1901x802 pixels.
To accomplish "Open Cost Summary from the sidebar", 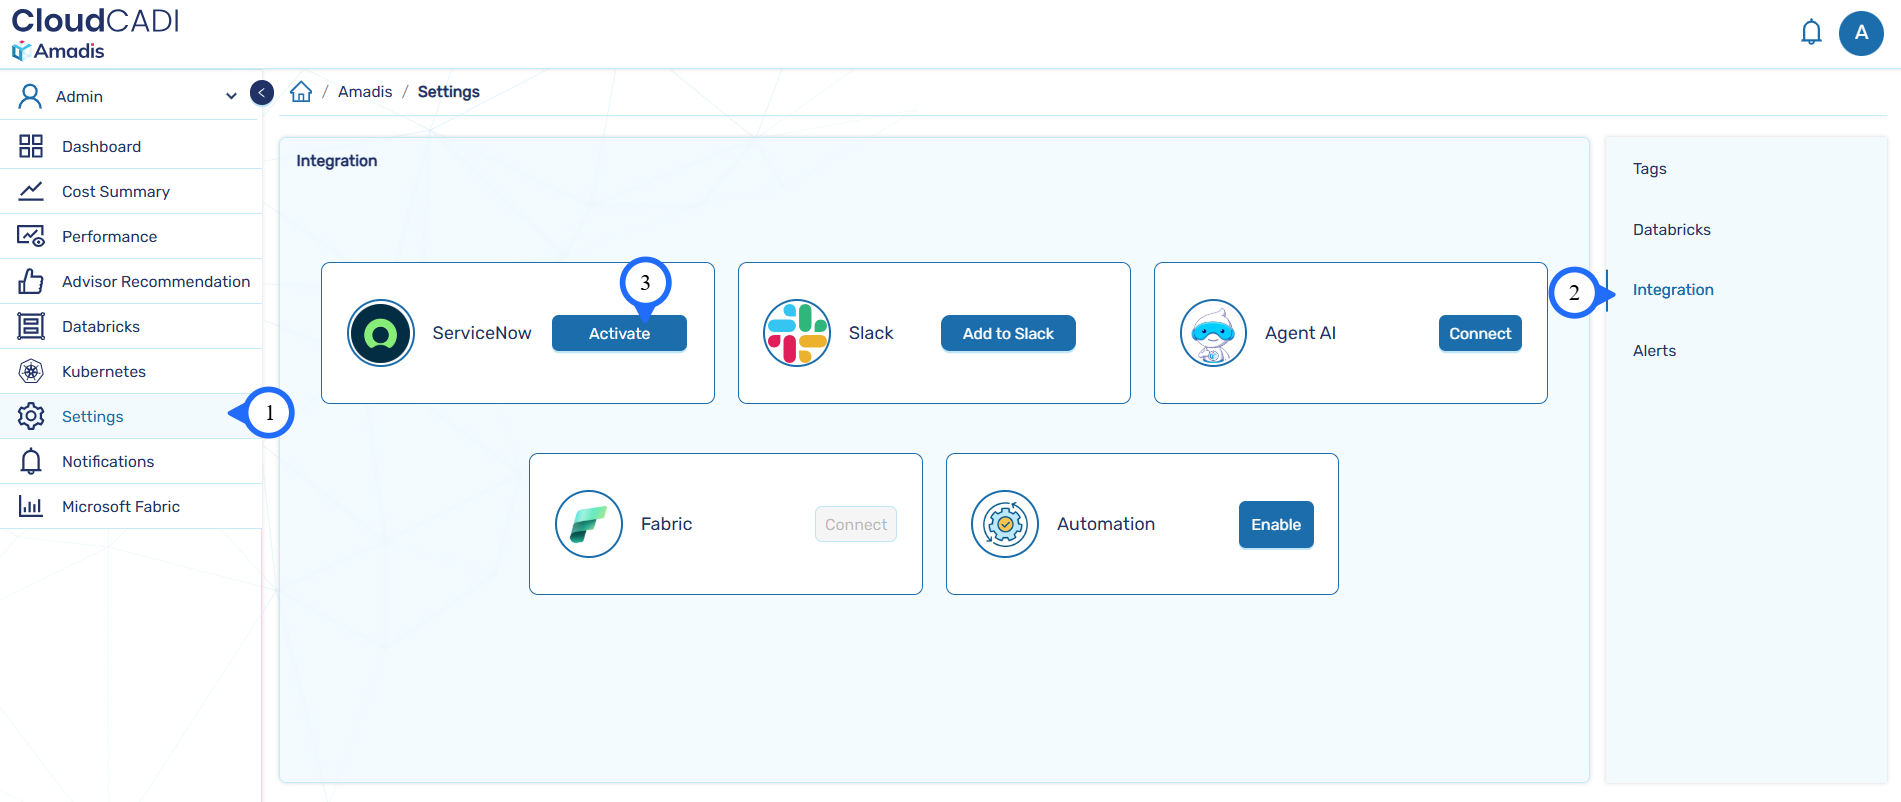I will click(115, 192).
